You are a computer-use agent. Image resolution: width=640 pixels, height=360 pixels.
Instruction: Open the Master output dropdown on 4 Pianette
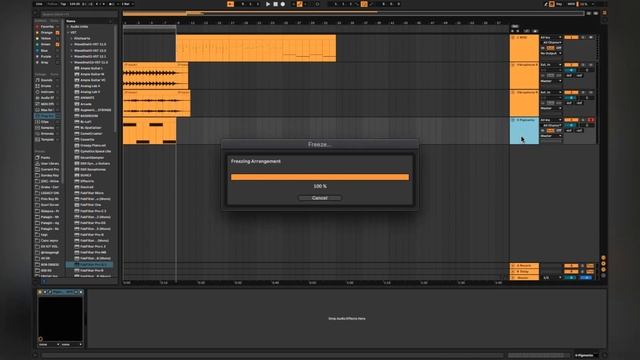(x=551, y=136)
